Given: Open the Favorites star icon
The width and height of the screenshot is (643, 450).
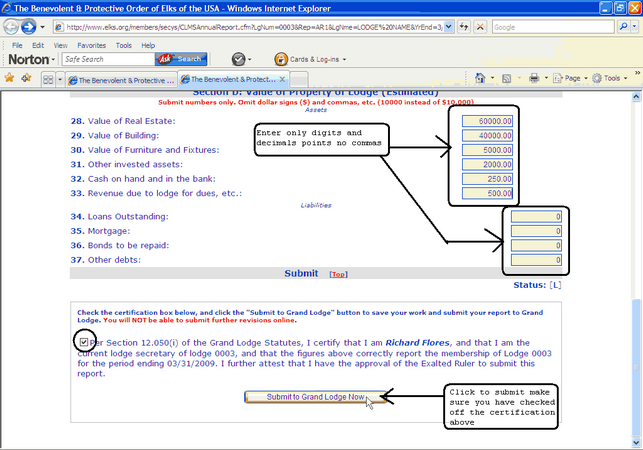Looking at the screenshot, I should click(10, 78).
